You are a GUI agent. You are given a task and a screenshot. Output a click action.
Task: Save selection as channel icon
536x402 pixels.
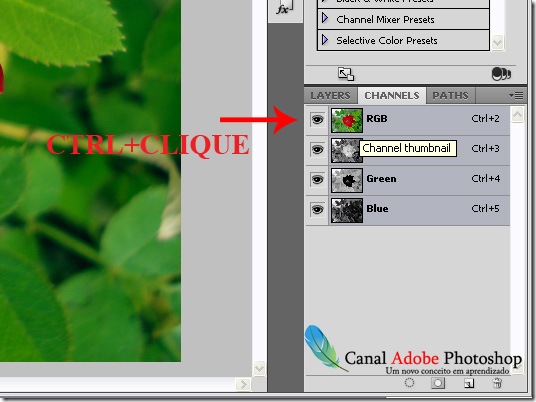point(438,383)
